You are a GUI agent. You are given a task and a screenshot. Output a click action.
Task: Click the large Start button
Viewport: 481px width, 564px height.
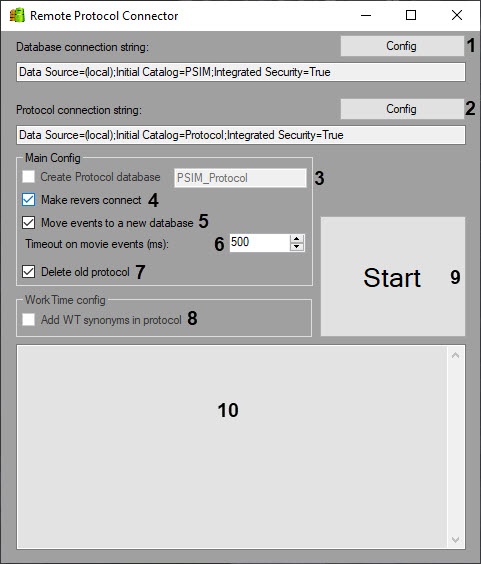coord(393,277)
